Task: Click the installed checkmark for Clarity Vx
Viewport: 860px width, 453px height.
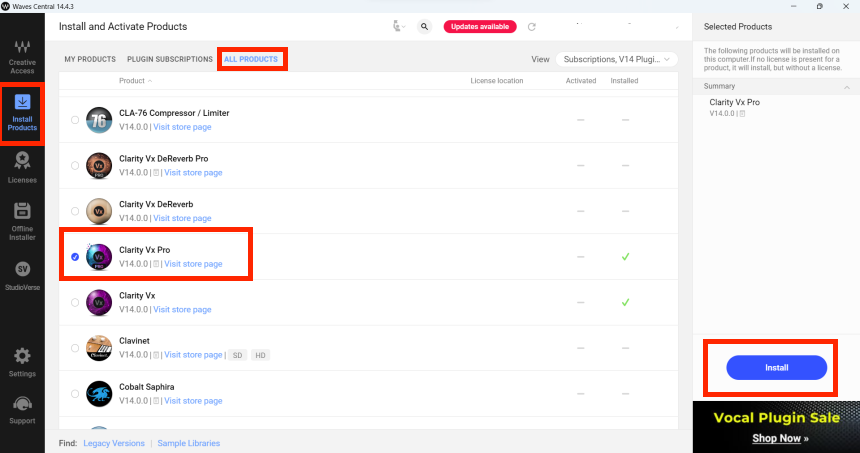Action: 625,302
